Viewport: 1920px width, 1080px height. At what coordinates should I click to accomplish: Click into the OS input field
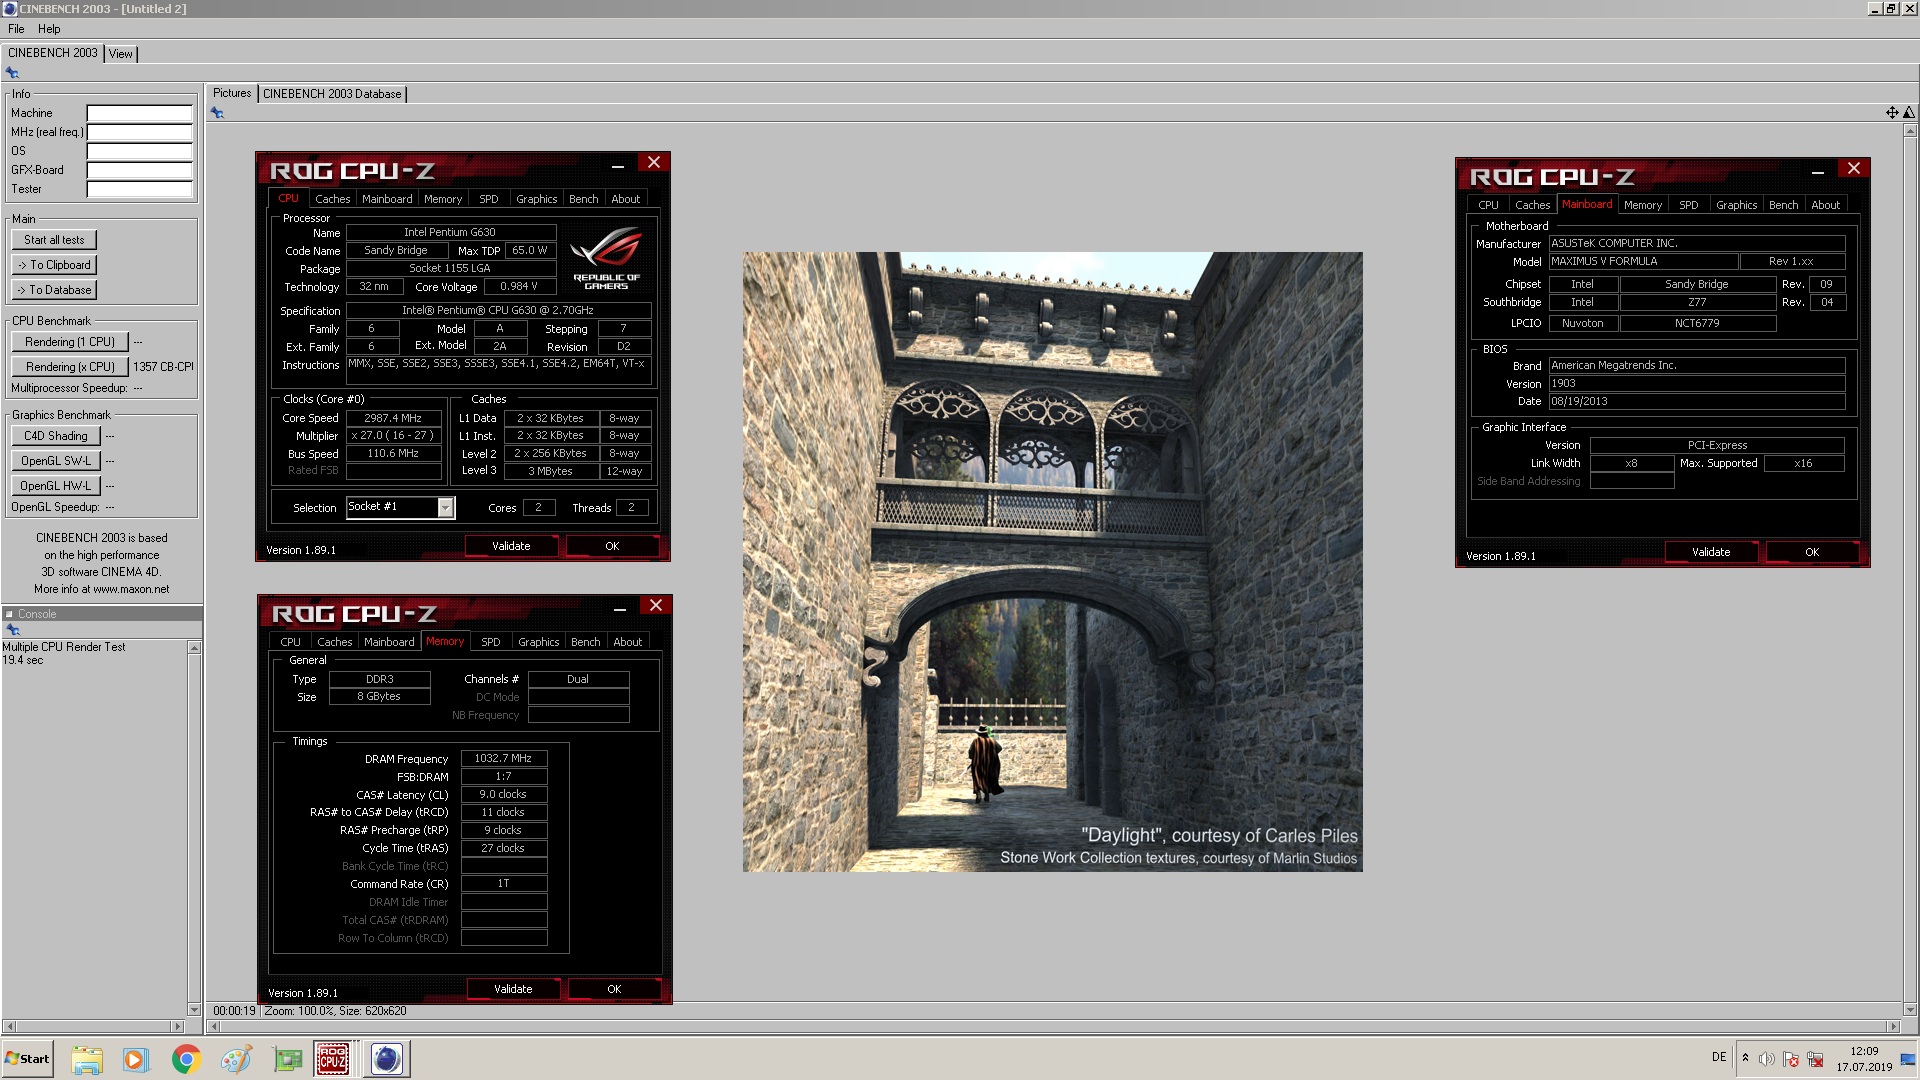140,151
